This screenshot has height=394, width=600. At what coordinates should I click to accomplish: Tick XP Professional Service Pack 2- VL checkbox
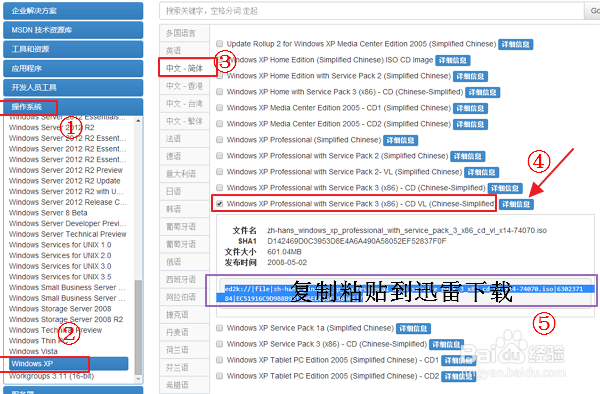click(x=220, y=172)
